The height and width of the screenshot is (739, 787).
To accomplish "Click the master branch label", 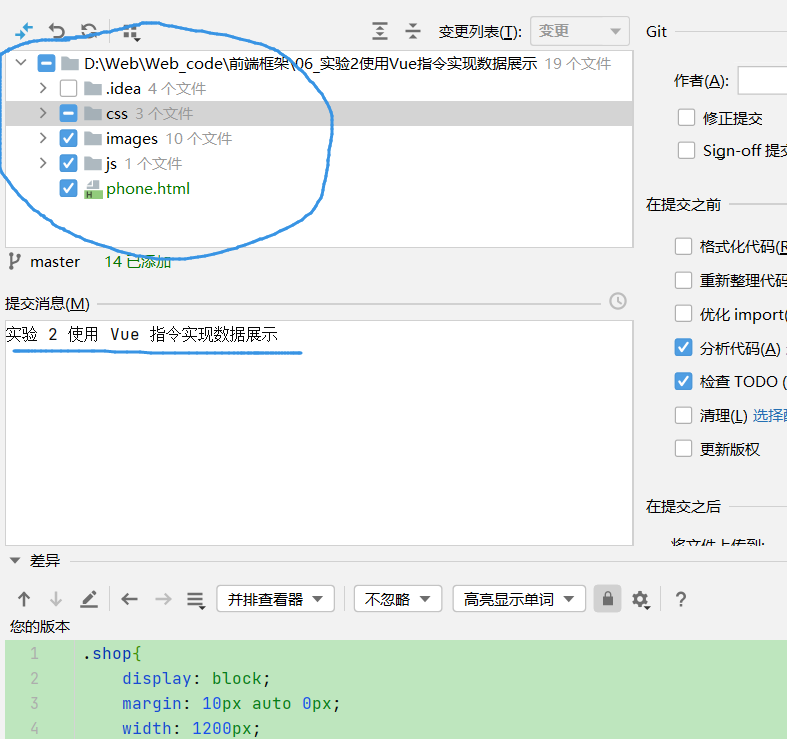I will 55,262.
